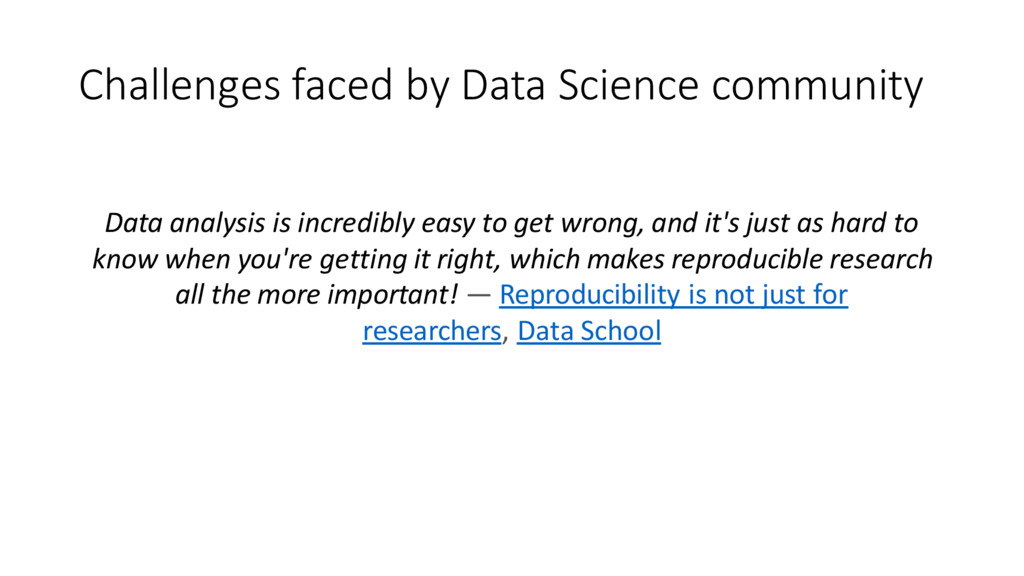Follow the 'Reproducibility is not just for' link
1024x576 pixels.
(x=673, y=295)
